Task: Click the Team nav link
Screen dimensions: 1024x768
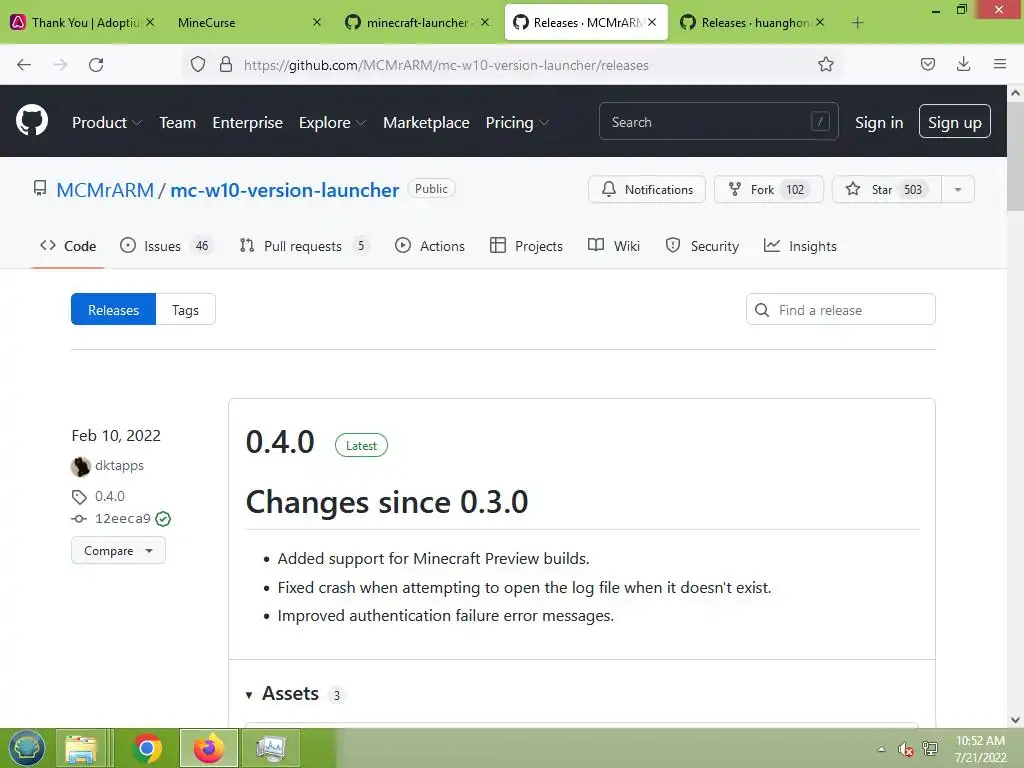Action: pyautogui.click(x=178, y=122)
